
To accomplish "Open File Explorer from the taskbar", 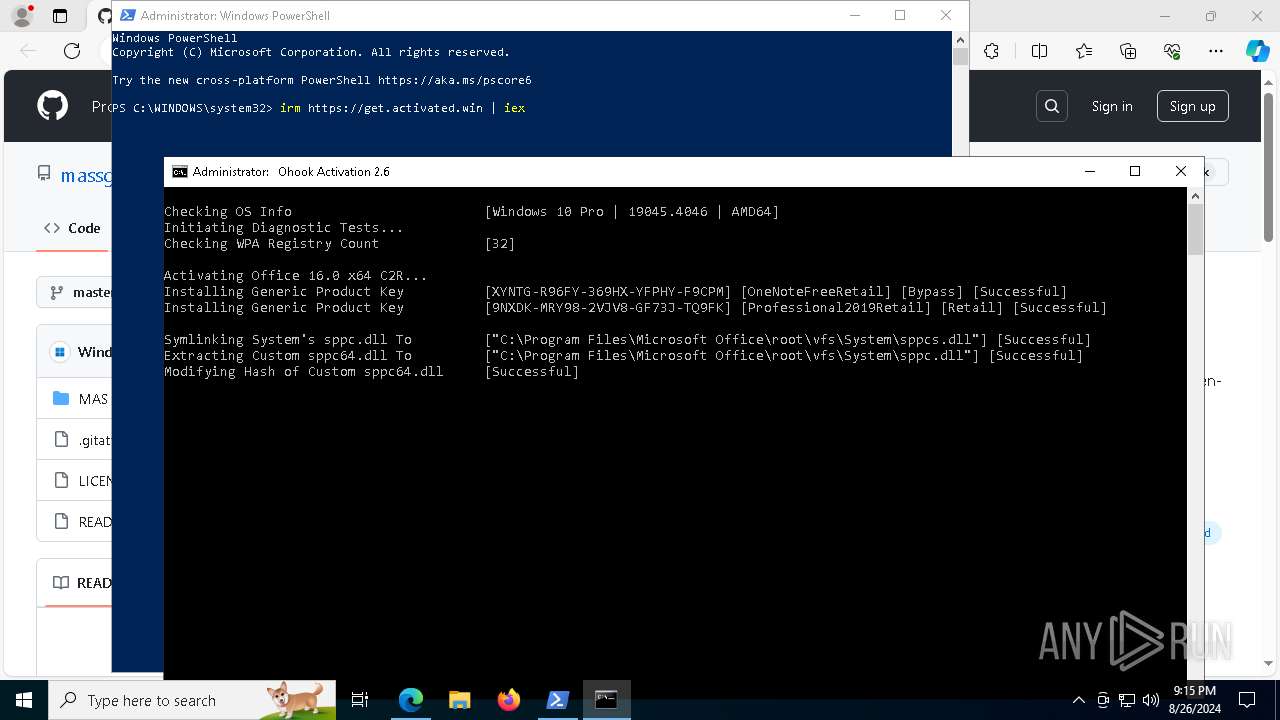I will pyautogui.click(x=460, y=700).
